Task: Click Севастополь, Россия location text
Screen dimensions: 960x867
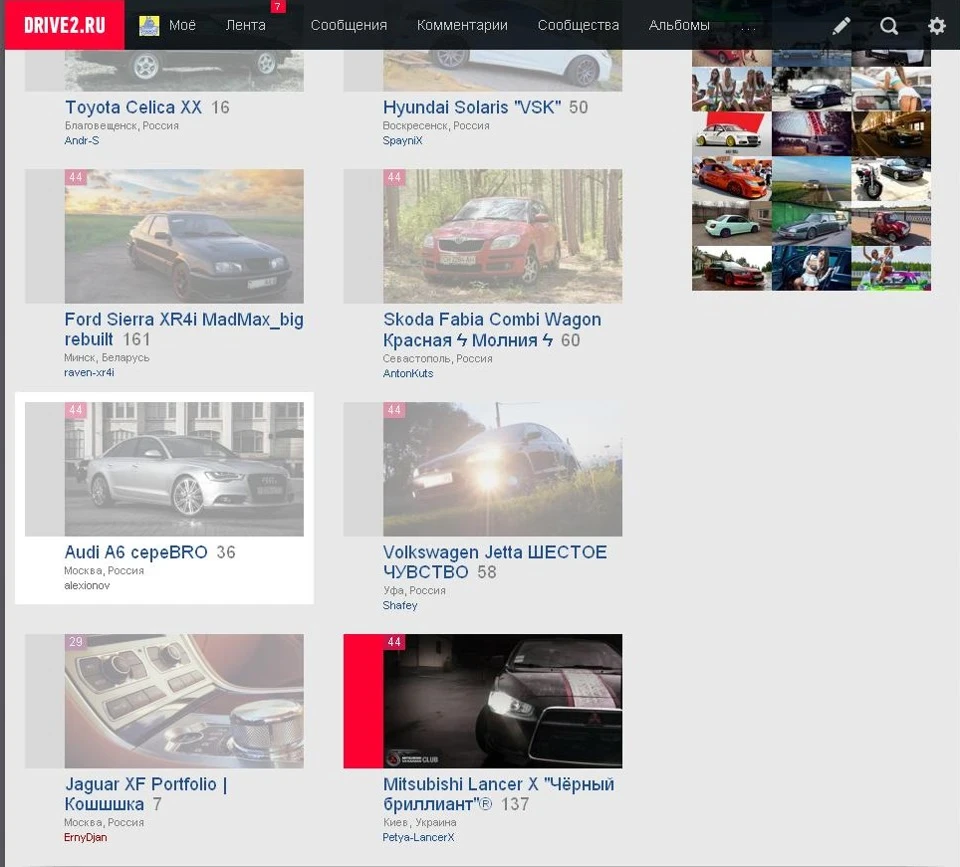Action: [437, 359]
